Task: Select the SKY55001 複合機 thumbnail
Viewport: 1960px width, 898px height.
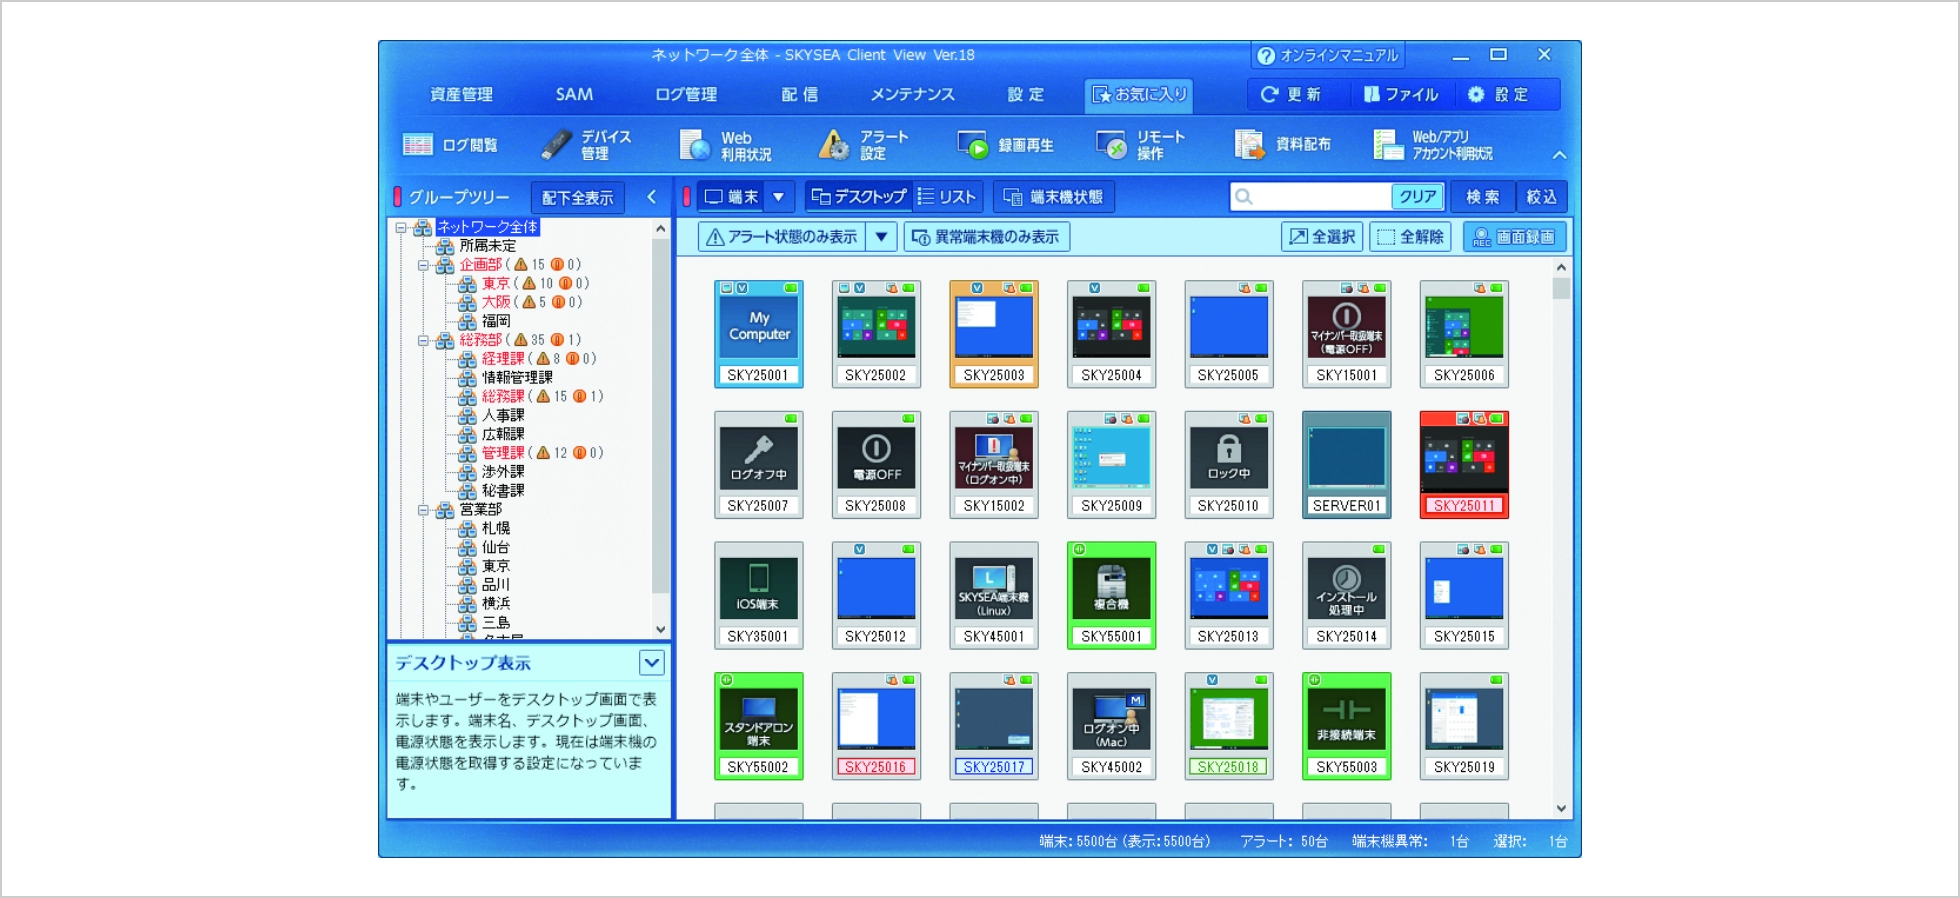Action: 1111,596
